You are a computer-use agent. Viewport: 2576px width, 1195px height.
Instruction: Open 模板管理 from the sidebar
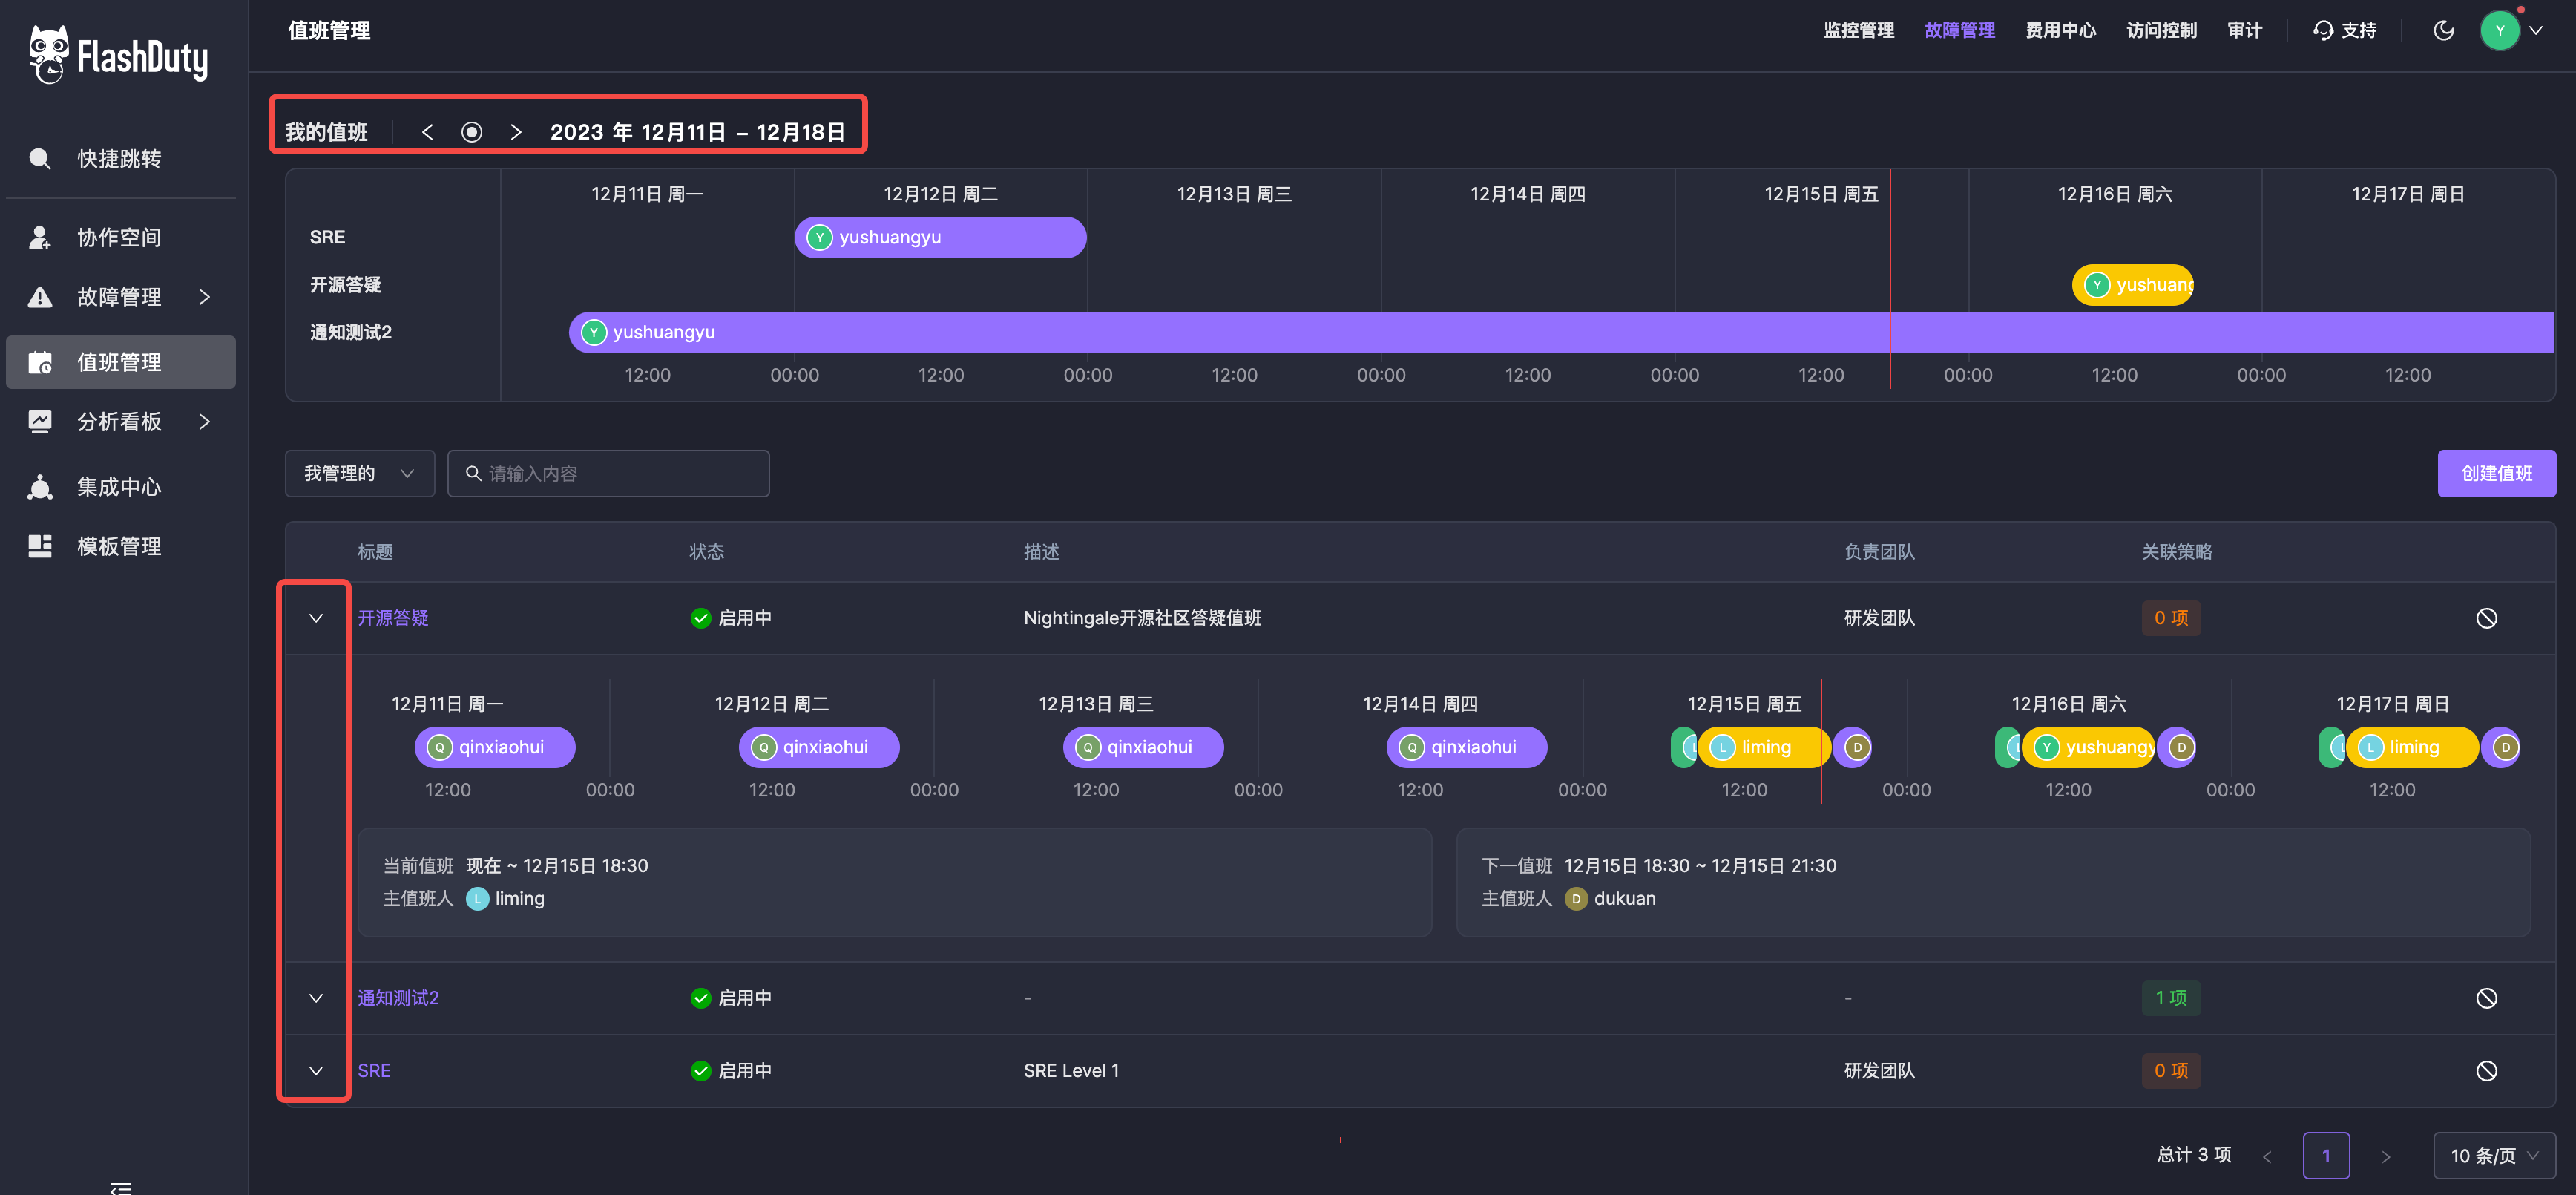tap(119, 546)
